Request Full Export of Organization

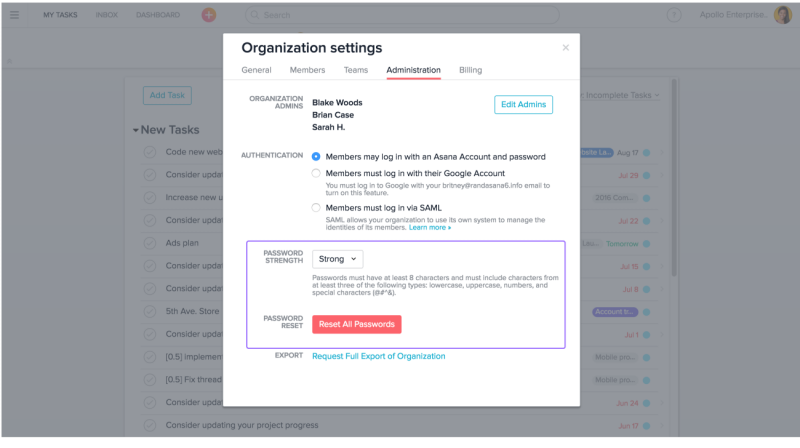point(379,356)
